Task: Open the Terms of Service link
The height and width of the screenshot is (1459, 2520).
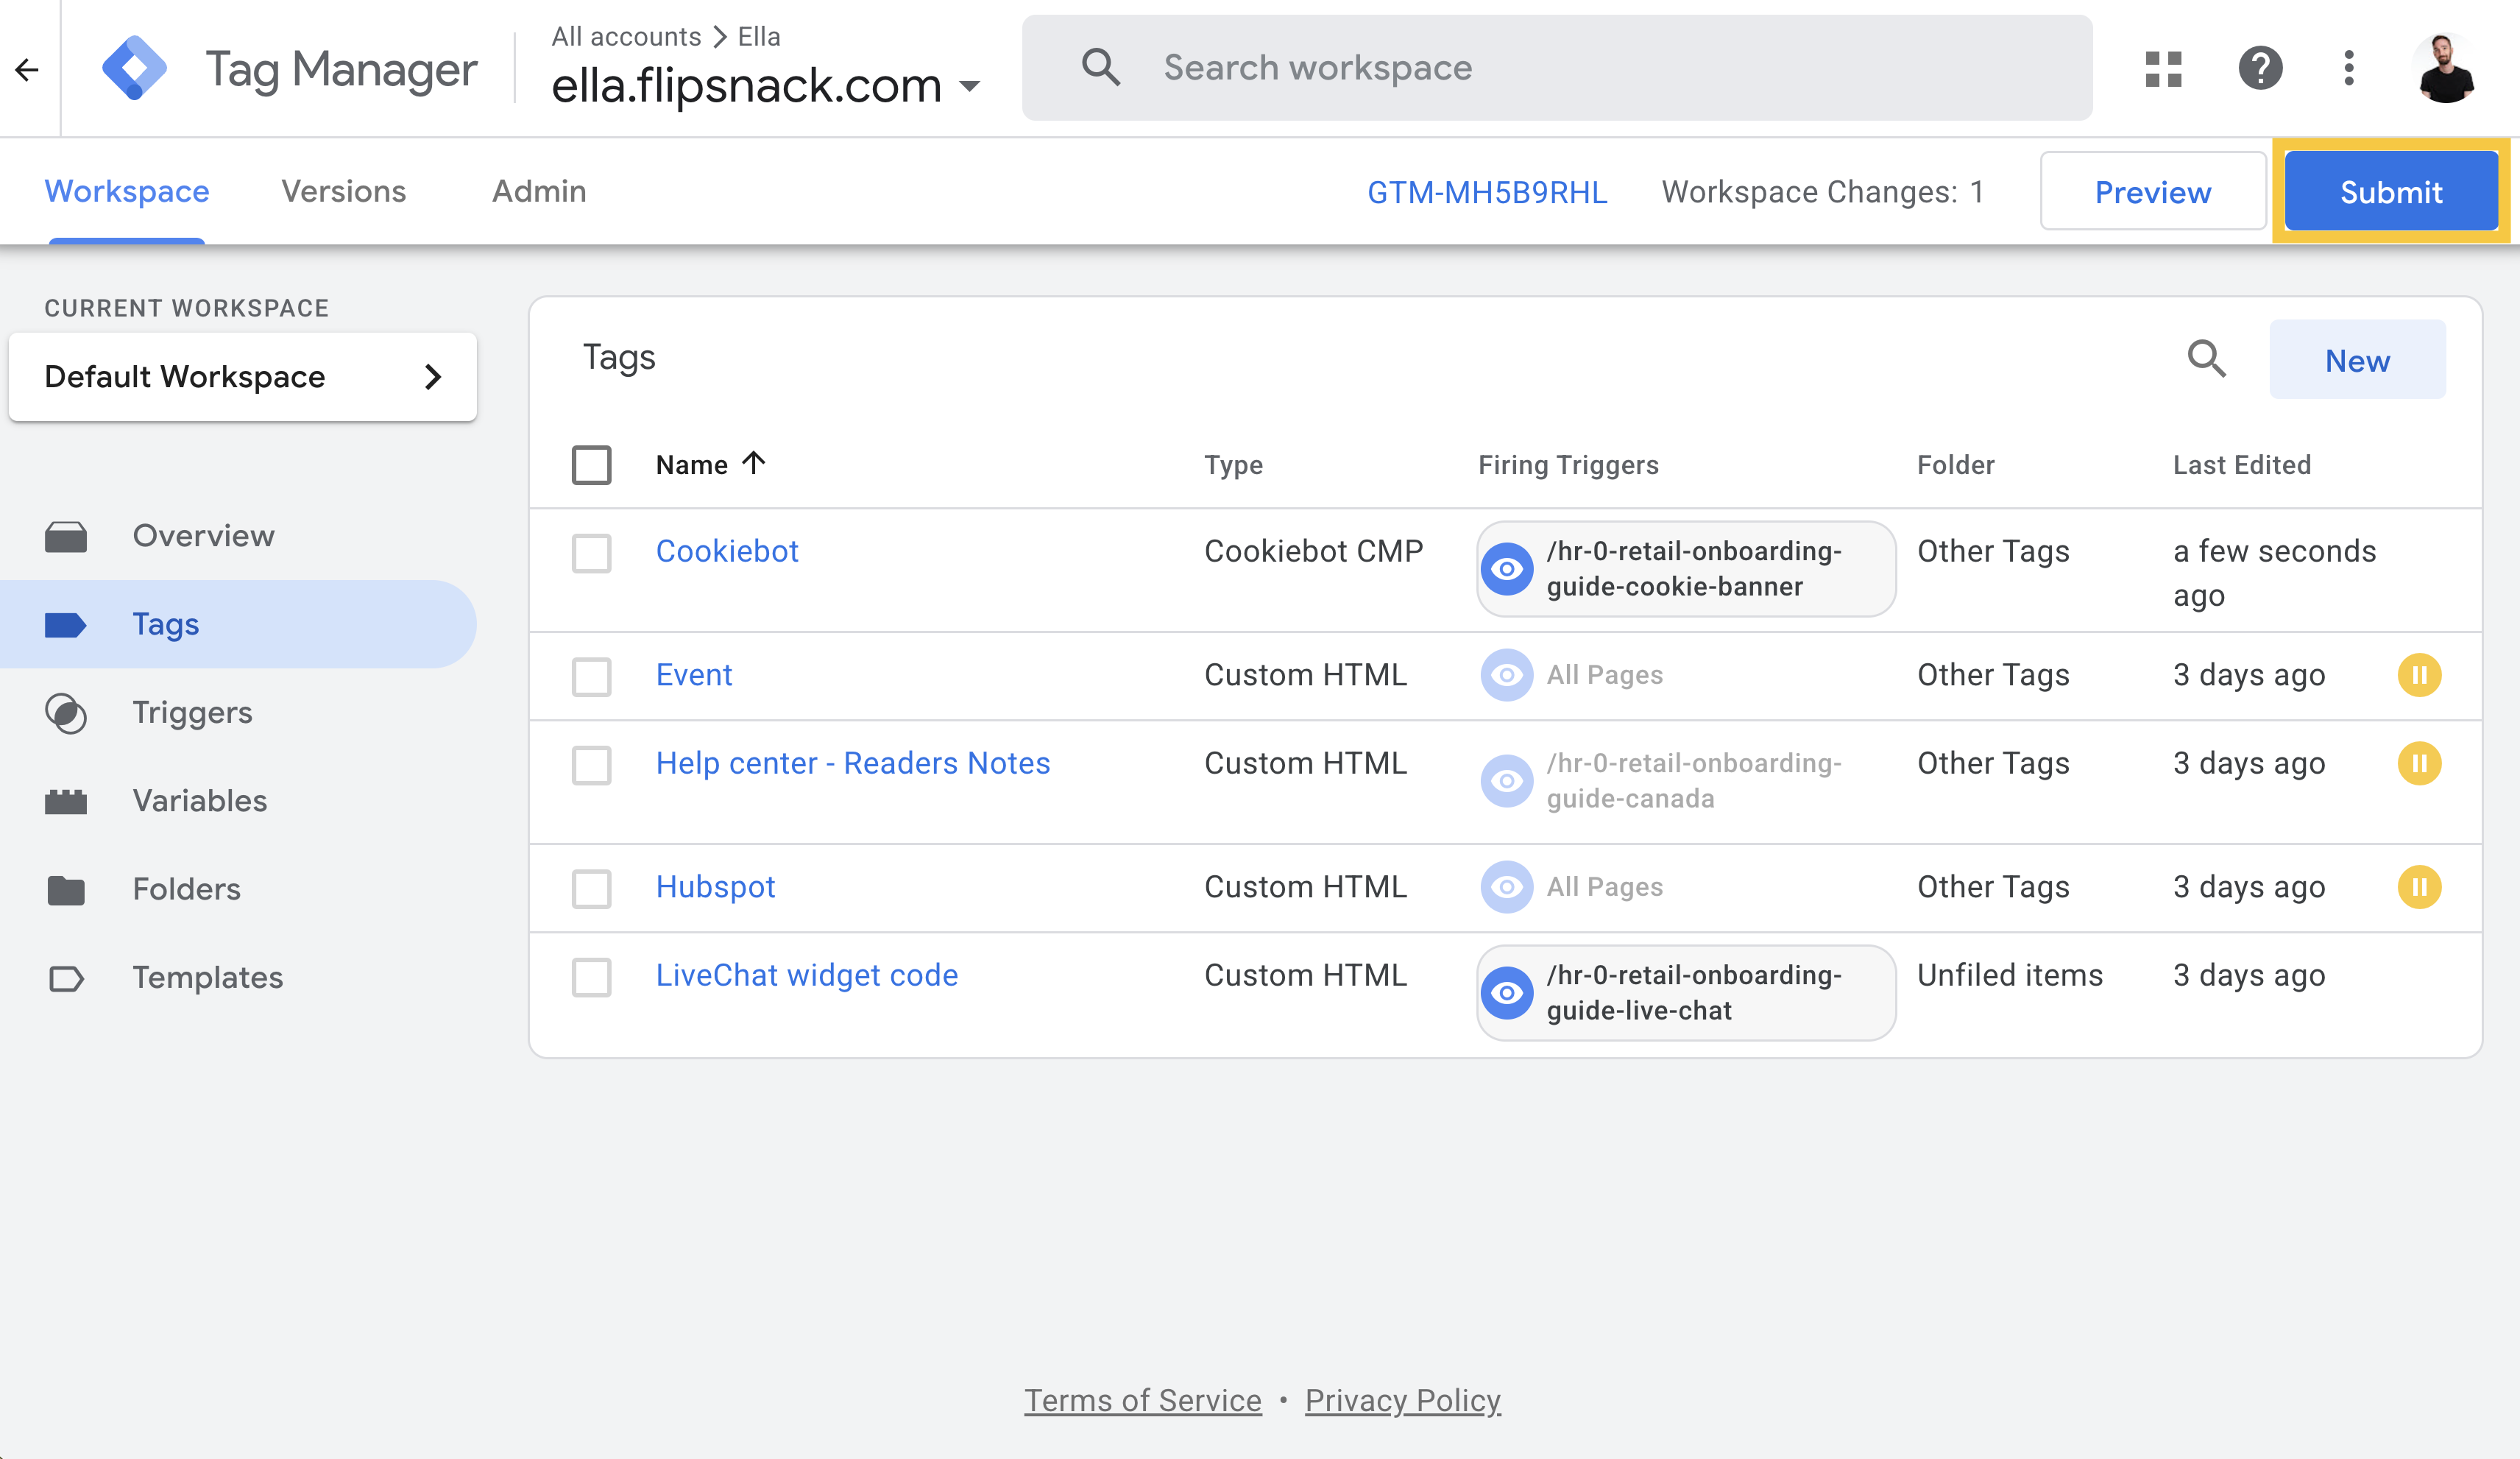Action: (1143, 1401)
